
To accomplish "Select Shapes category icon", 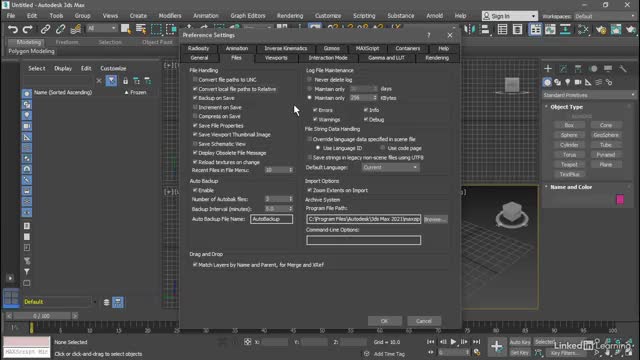I will pos(558,82).
